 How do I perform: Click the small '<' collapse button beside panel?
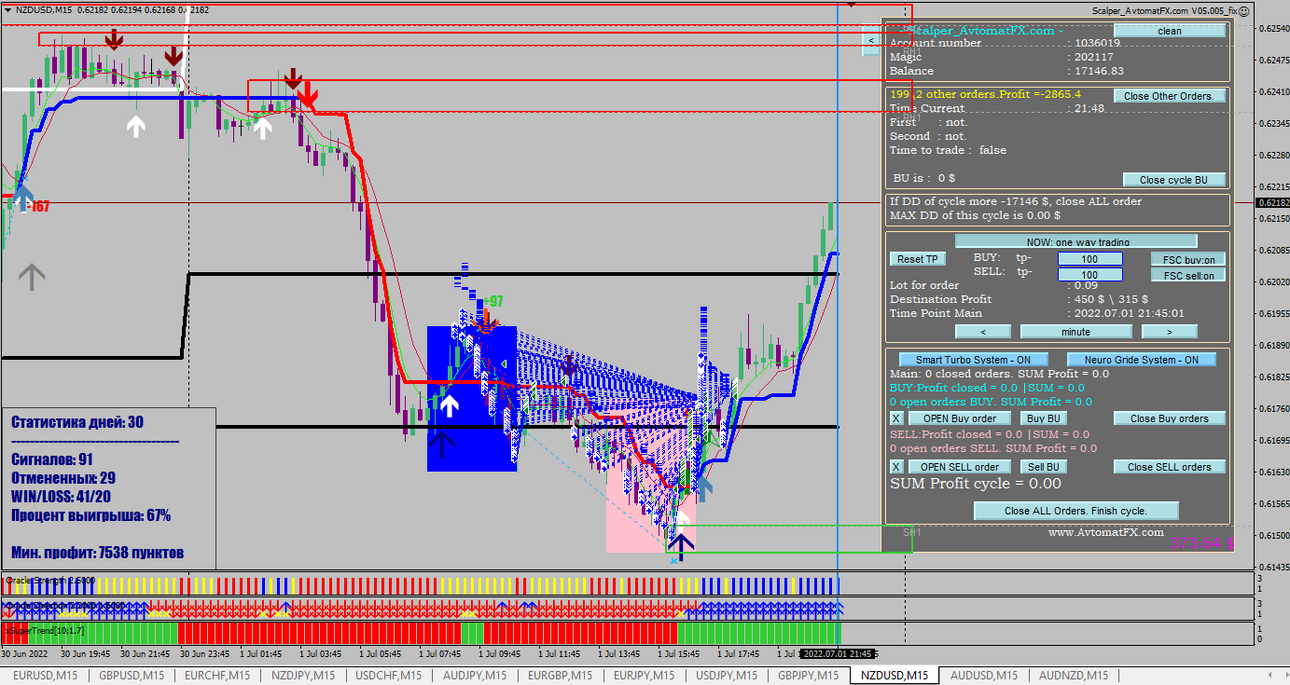(x=871, y=41)
